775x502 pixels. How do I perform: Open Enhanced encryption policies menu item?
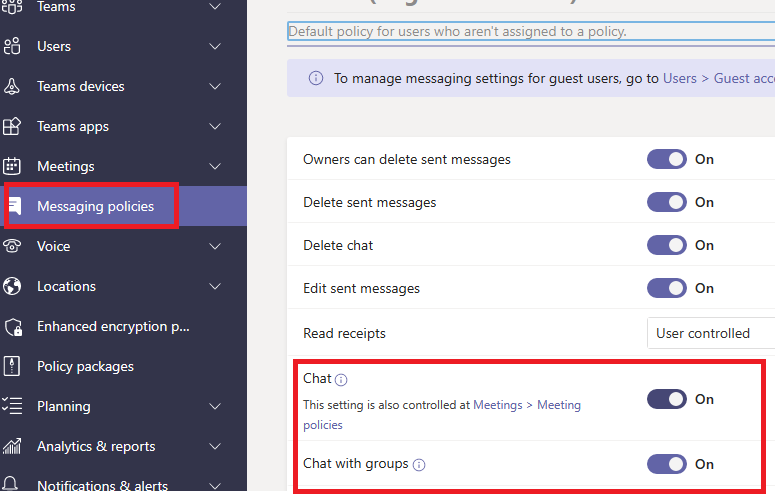point(124,327)
